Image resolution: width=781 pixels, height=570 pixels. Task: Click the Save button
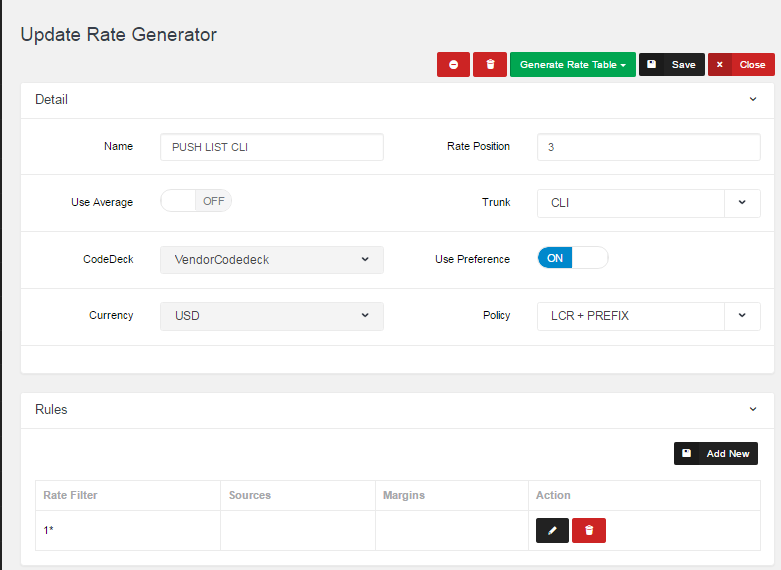[671, 65]
